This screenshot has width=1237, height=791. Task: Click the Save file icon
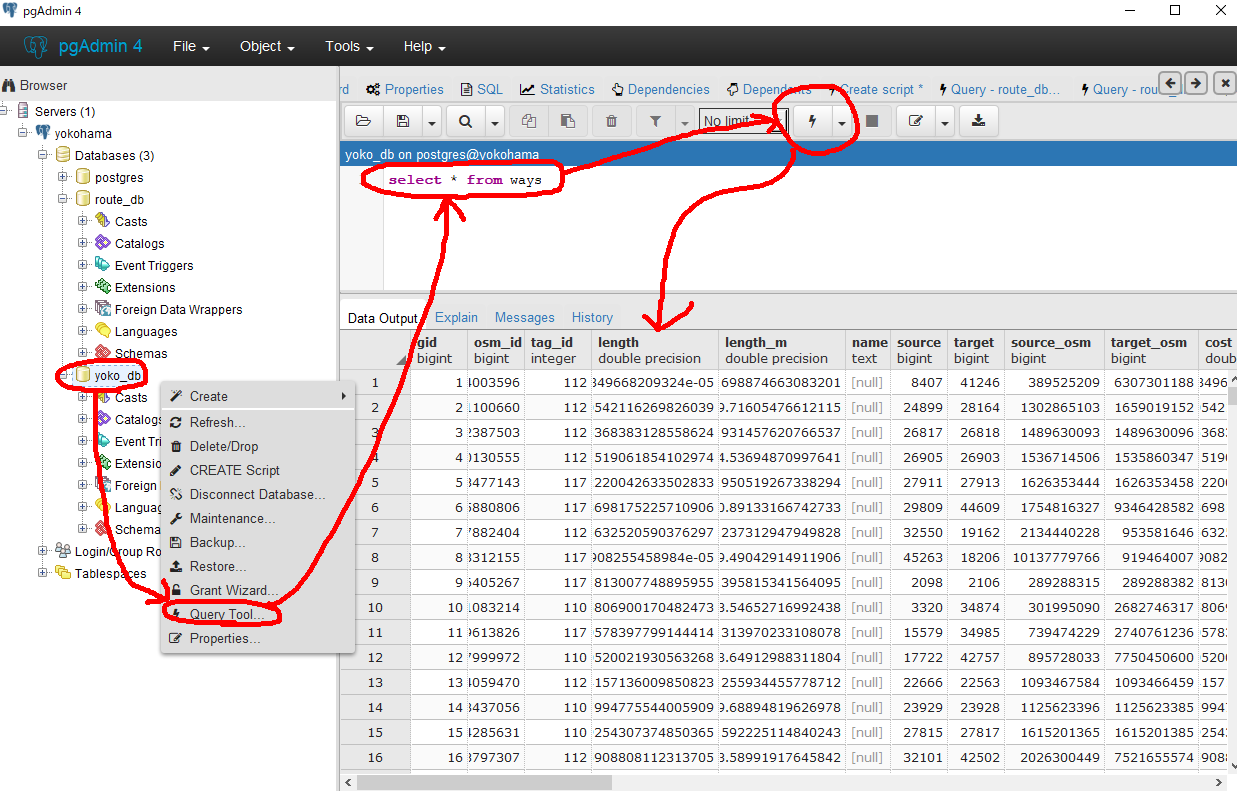[x=403, y=121]
